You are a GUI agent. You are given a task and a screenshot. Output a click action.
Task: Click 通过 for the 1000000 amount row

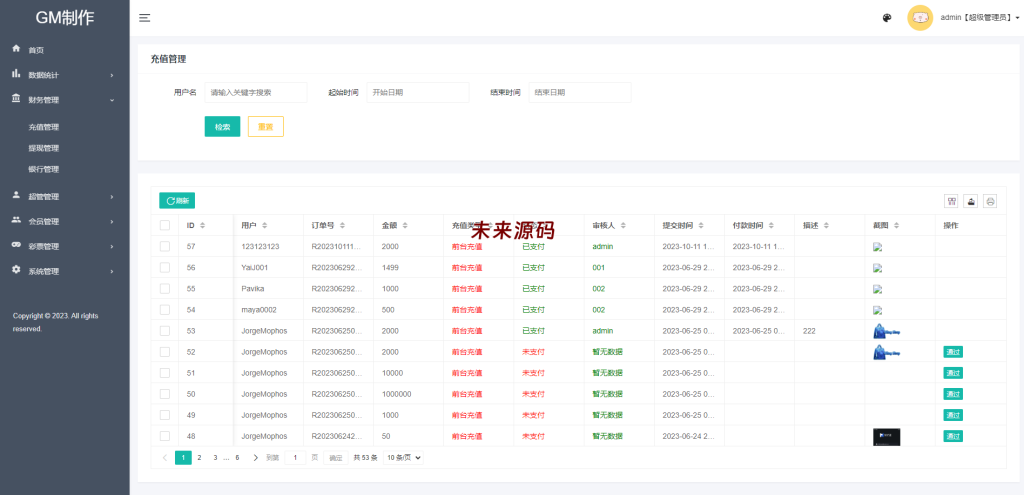pos(953,394)
